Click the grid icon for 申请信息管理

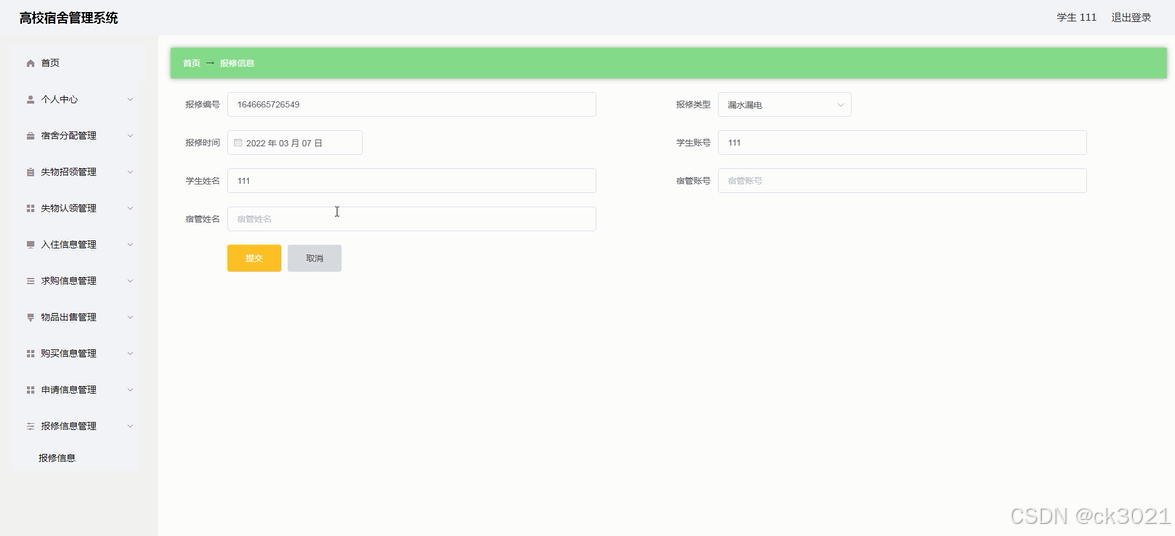pos(30,390)
